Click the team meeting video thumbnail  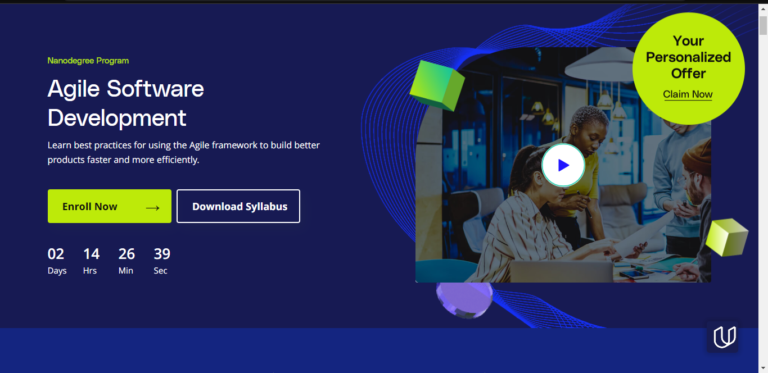[x=563, y=165]
